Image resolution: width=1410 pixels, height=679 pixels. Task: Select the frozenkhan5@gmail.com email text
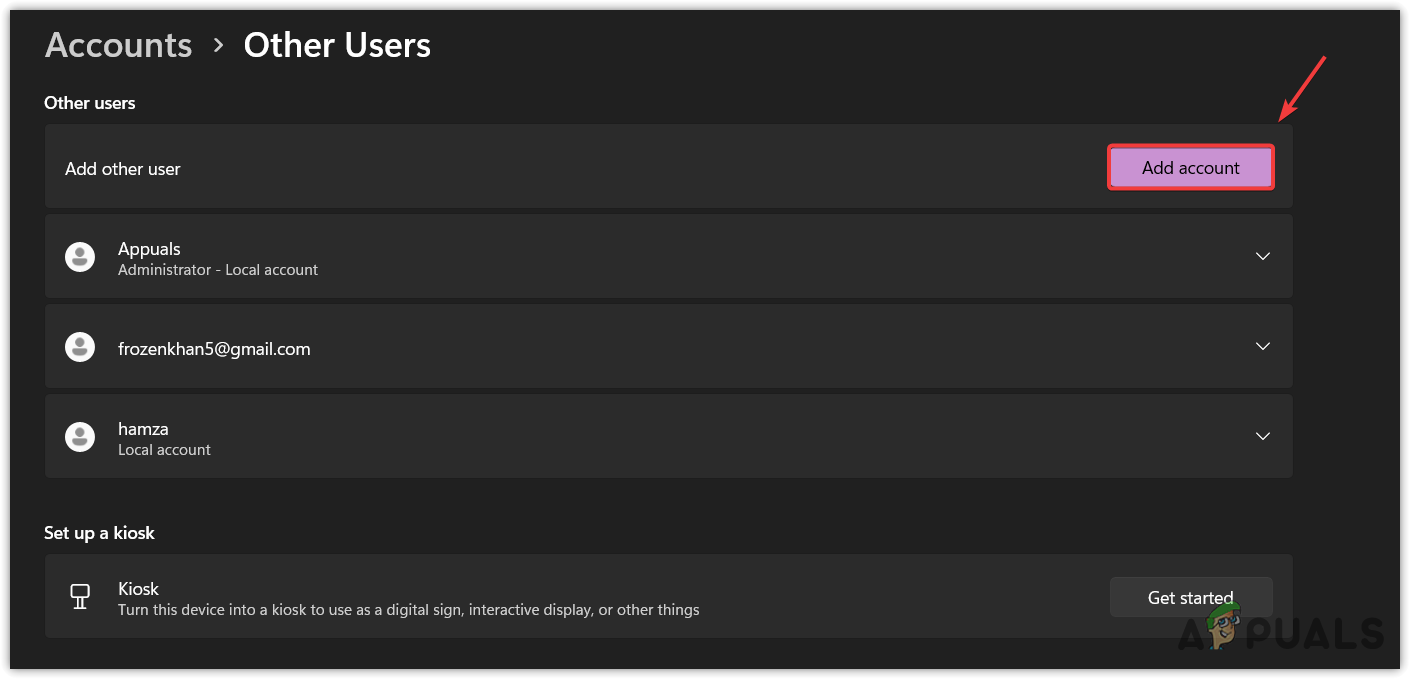pos(214,348)
